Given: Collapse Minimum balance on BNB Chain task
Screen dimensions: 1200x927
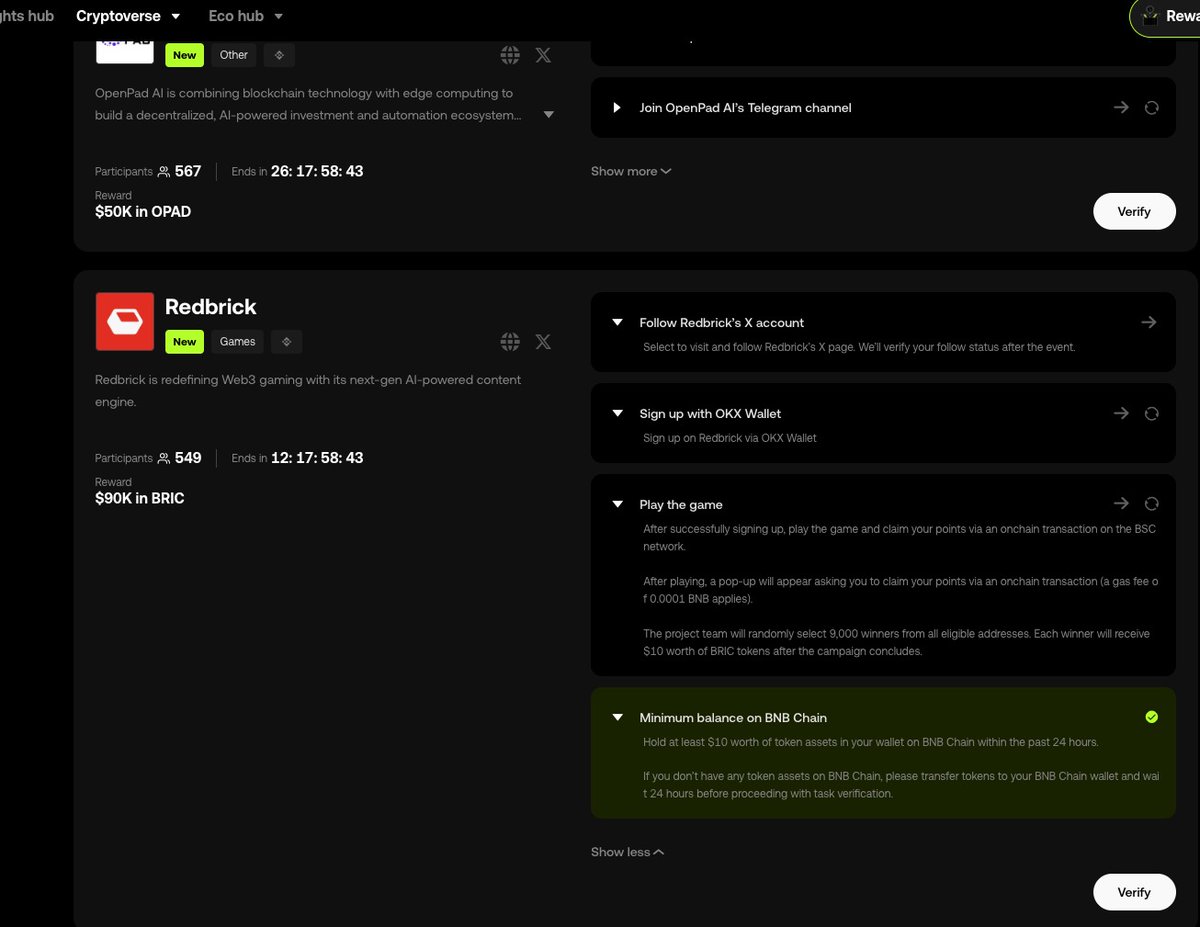Looking at the screenshot, I should 617,717.
